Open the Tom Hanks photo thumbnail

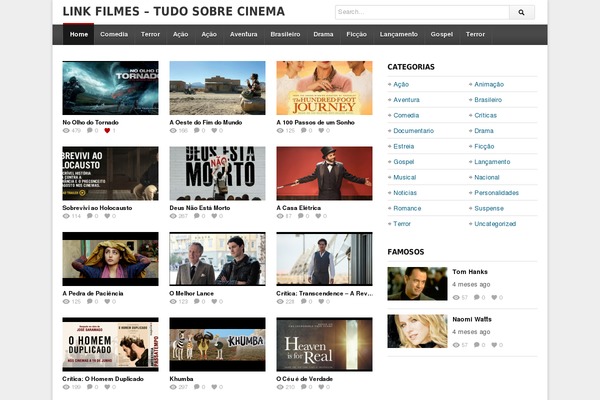pyautogui.click(x=417, y=284)
